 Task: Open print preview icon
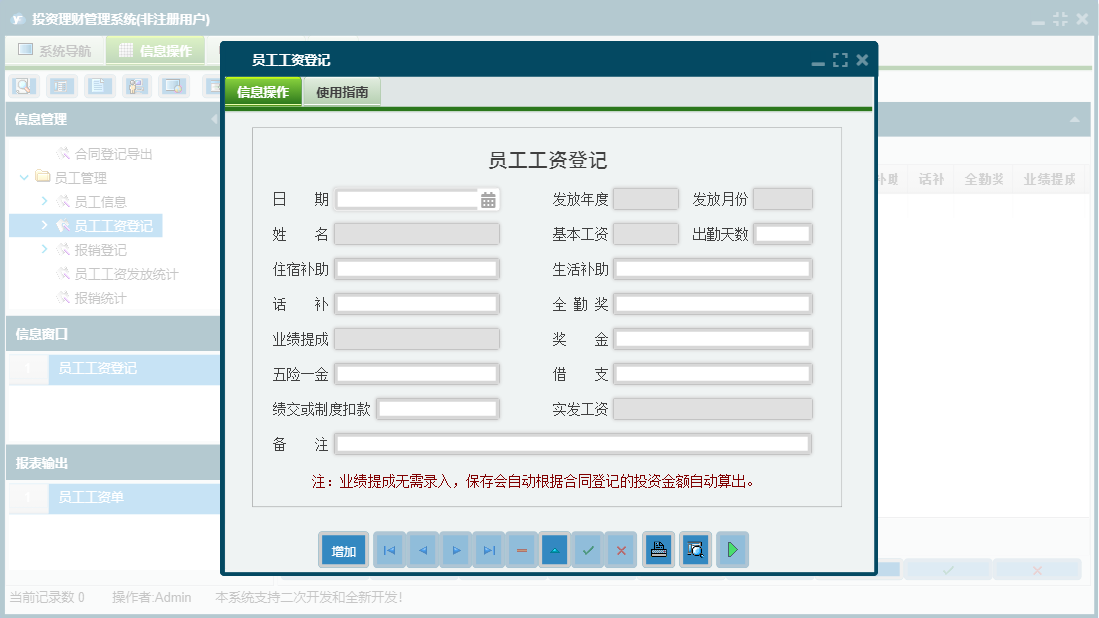point(695,549)
